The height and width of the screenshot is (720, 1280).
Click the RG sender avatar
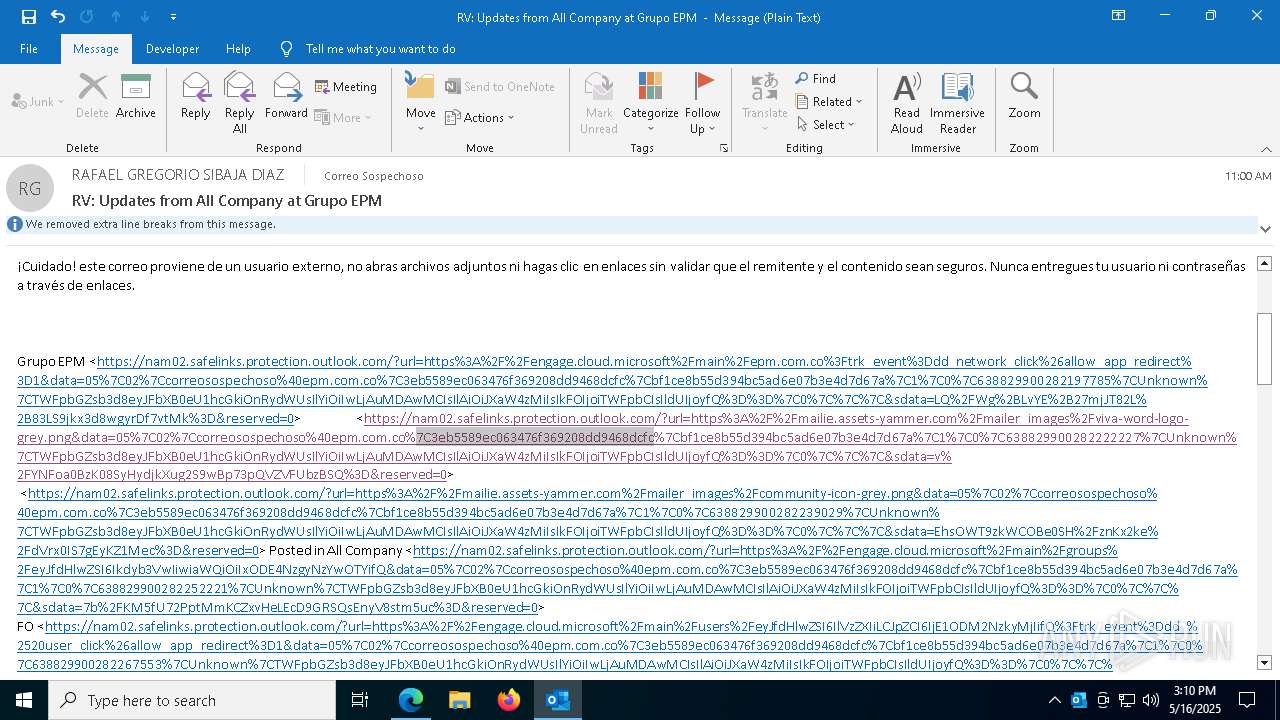click(x=30, y=188)
